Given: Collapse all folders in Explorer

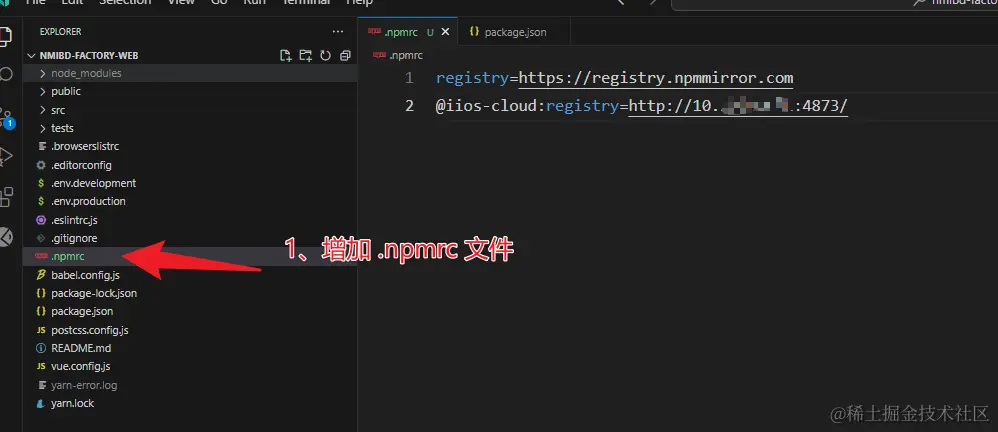Looking at the screenshot, I should tap(345, 55).
